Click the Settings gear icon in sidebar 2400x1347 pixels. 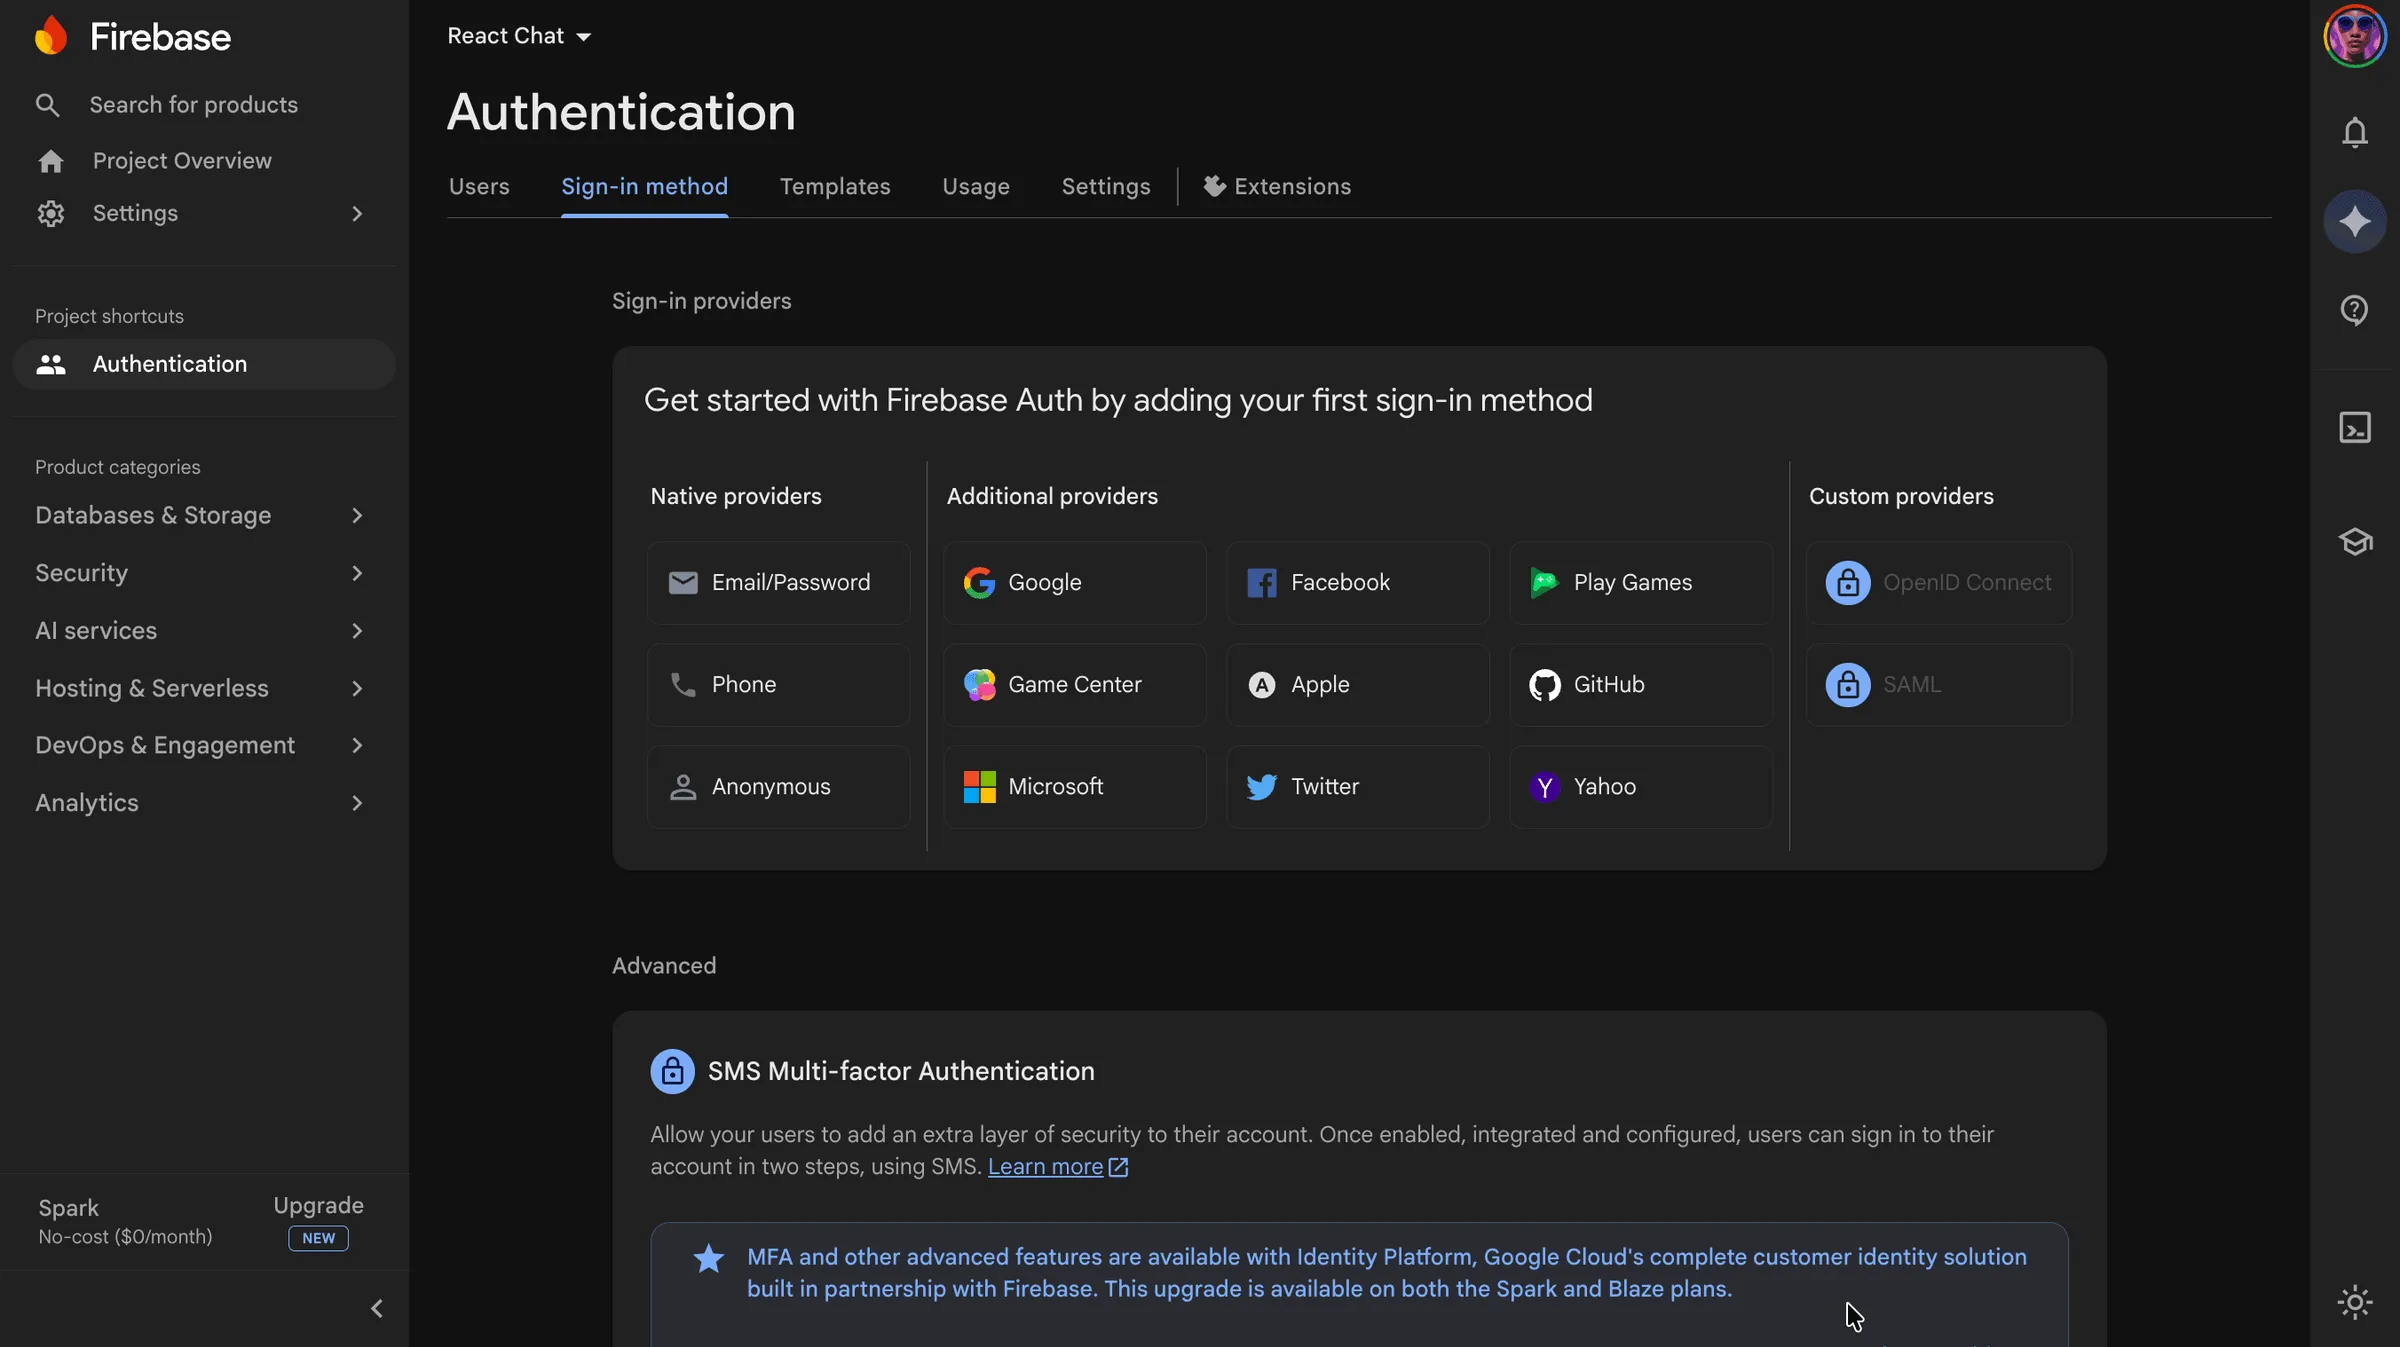(x=51, y=213)
